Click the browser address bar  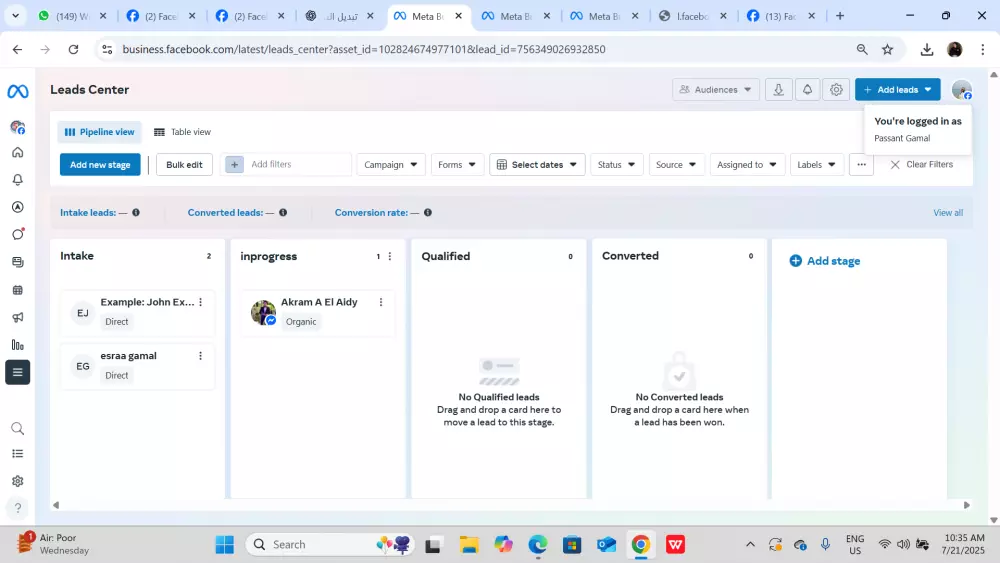[x=475, y=50]
